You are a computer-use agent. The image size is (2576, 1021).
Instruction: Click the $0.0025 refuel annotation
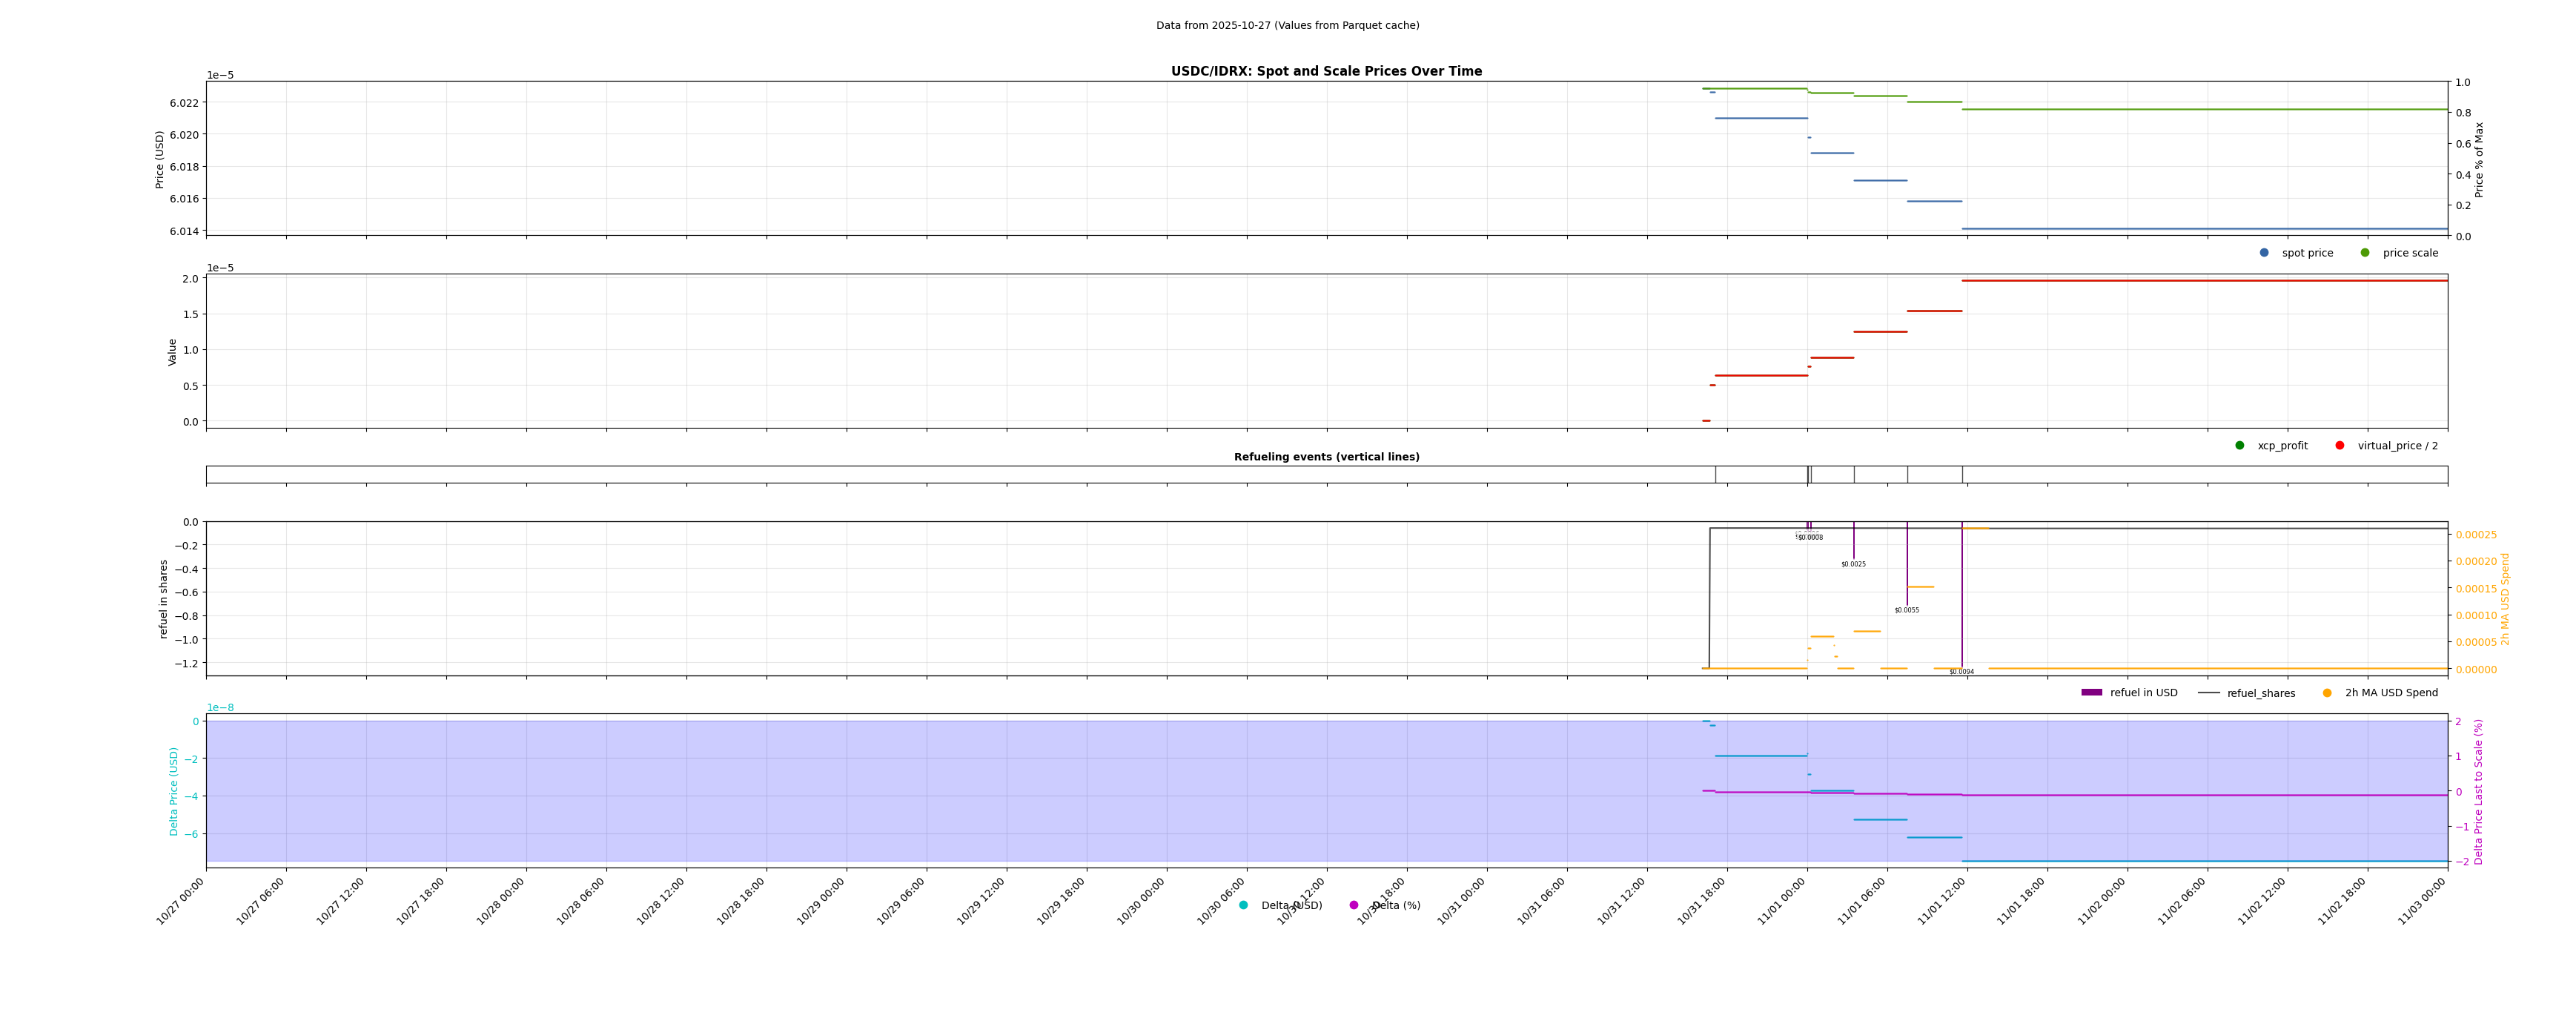(x=1853, y=564)
